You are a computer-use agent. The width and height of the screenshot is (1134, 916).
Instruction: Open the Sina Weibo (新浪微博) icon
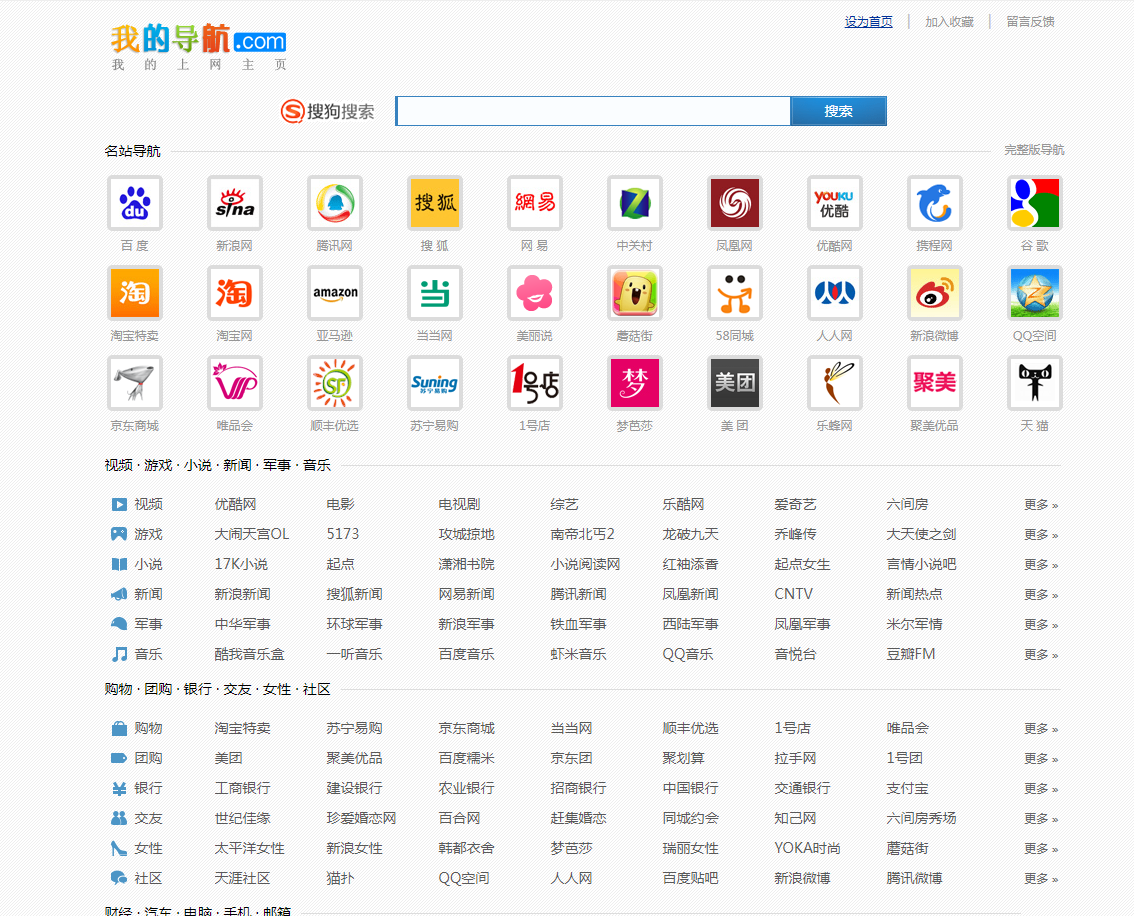[934, 293]
